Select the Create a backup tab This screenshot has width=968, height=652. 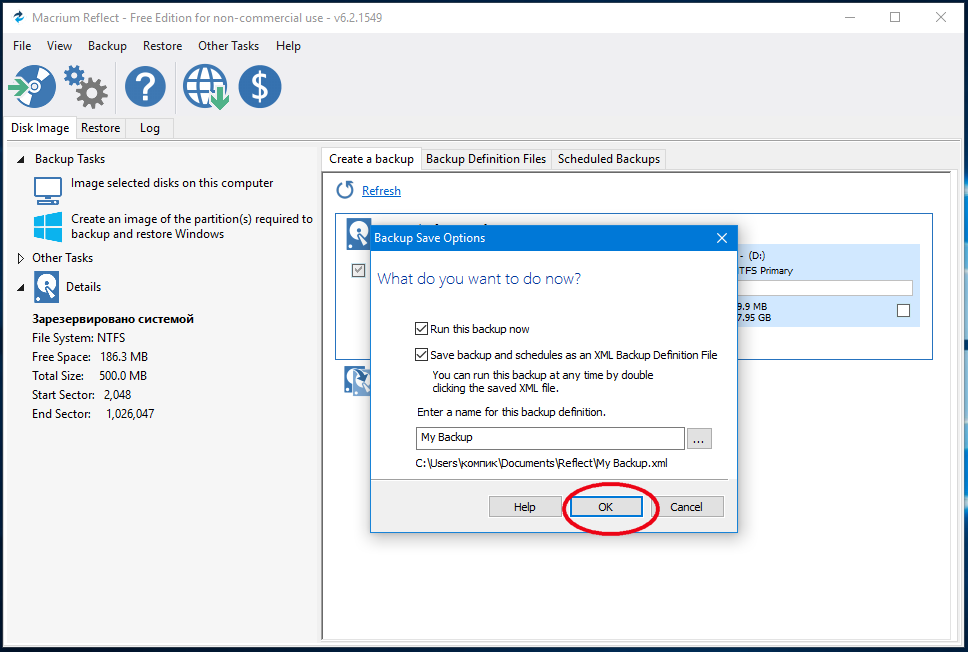click(x=372, y=159)
